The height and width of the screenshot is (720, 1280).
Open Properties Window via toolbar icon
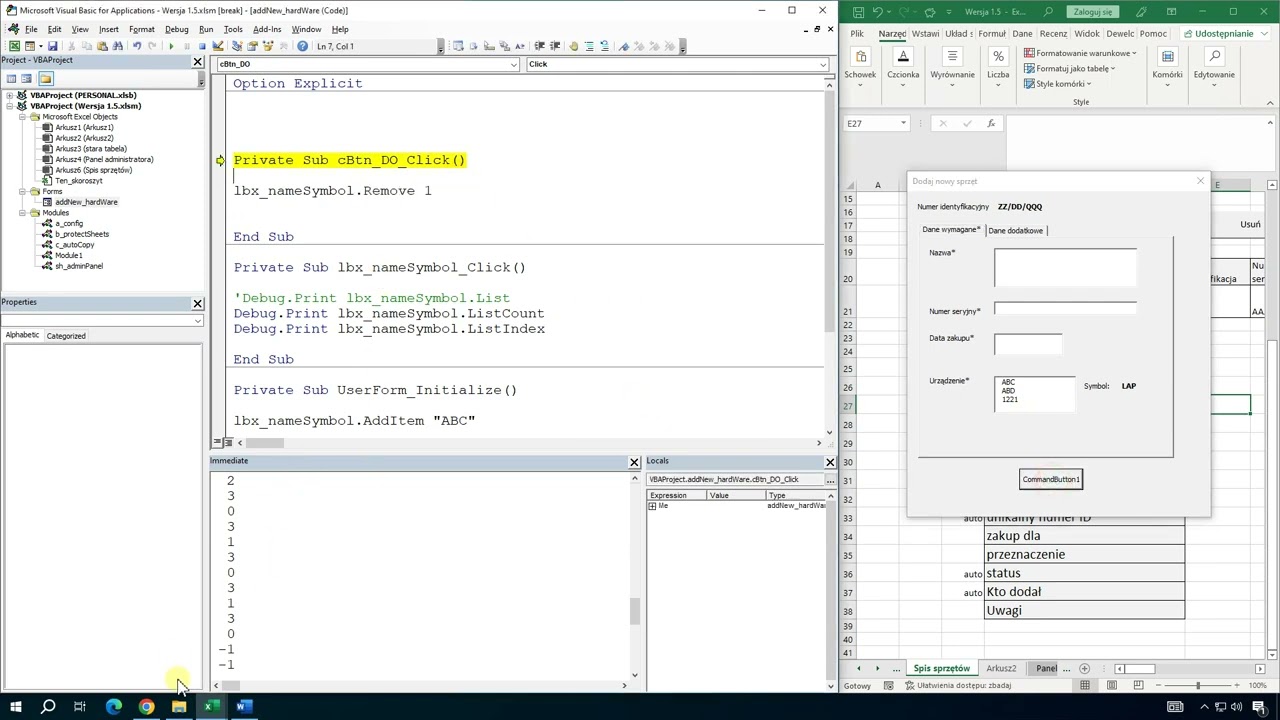click(x=253, y=46)
